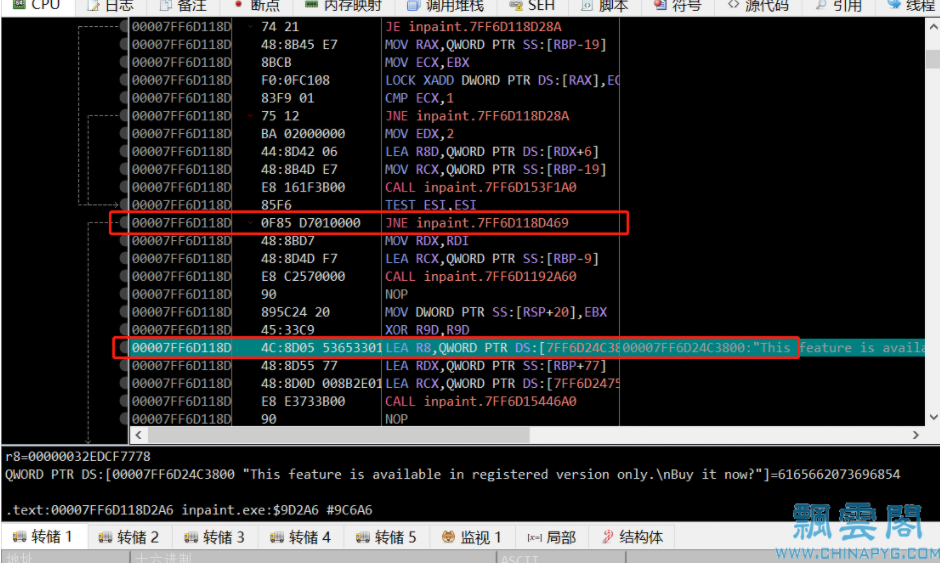Select the 转储 4 dump tab

tap(301, 537)
